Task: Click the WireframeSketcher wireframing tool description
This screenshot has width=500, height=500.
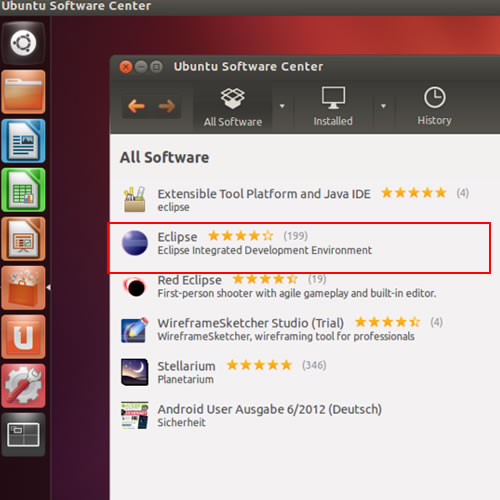Action: pos(286,336)
